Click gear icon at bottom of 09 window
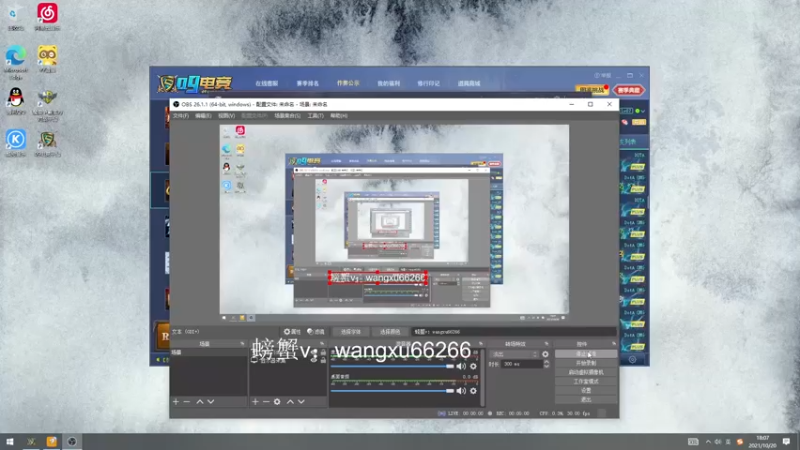This screenshot has height=450, width=800. [632, 359]
